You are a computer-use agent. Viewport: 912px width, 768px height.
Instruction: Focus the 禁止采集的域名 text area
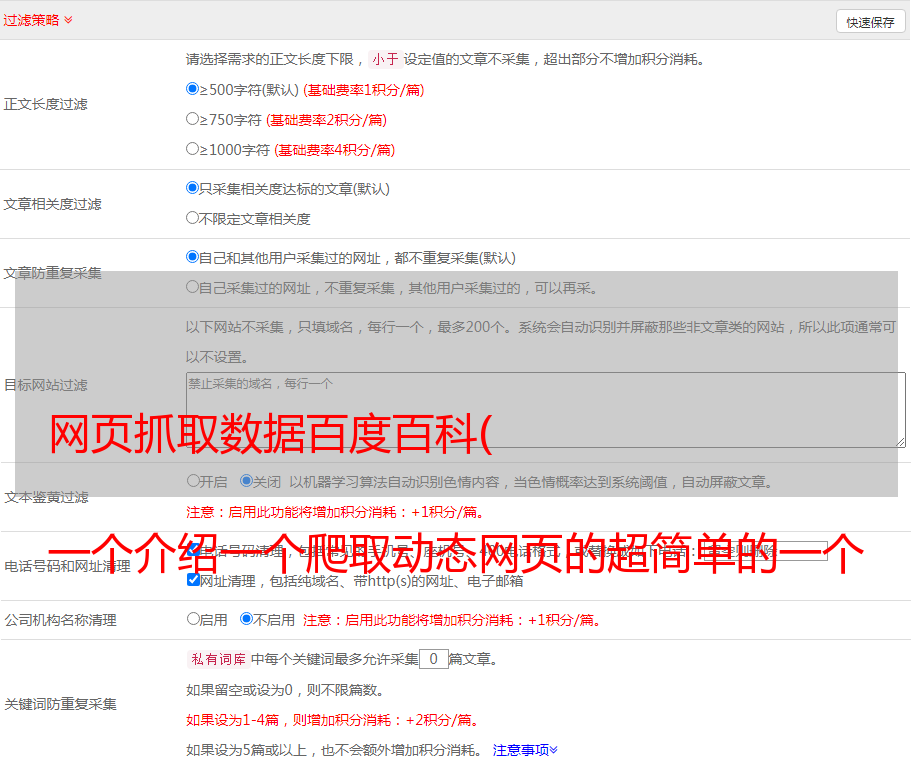click(x=546, y=410)
